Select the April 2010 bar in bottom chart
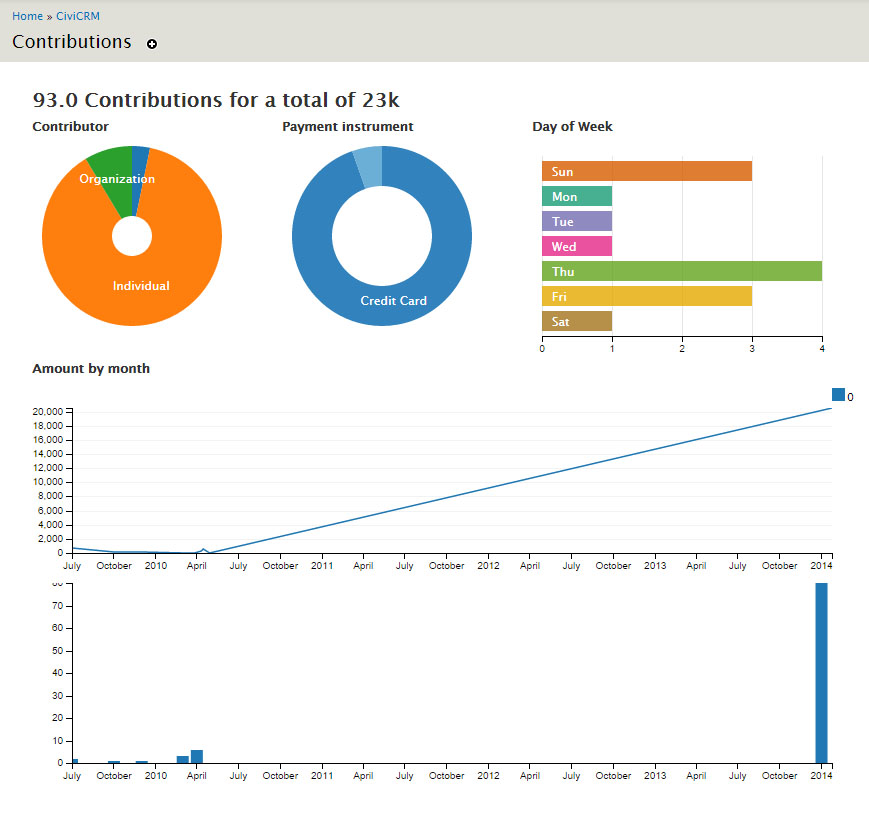This screenshot has width=869, height=821. point(197,756)
